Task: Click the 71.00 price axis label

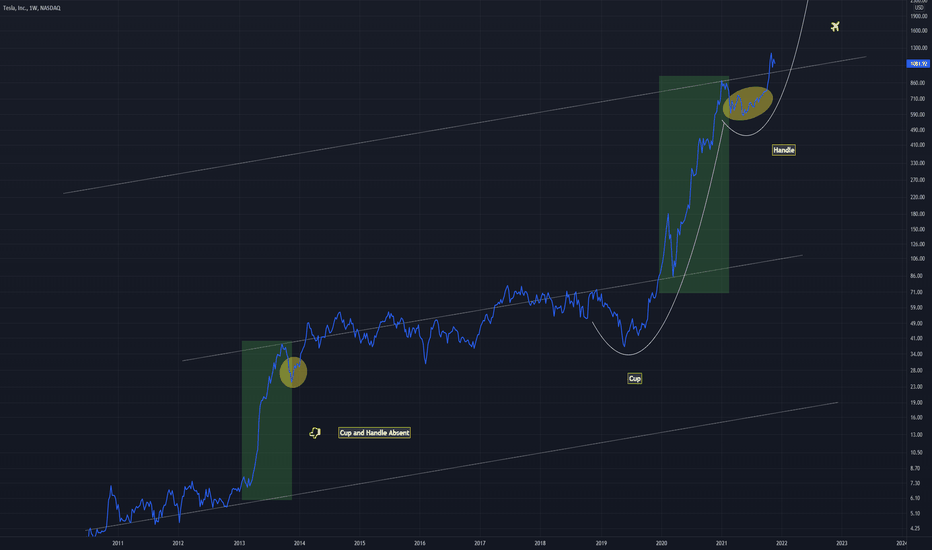Action: pyautogui.click(x=917, y=292)
